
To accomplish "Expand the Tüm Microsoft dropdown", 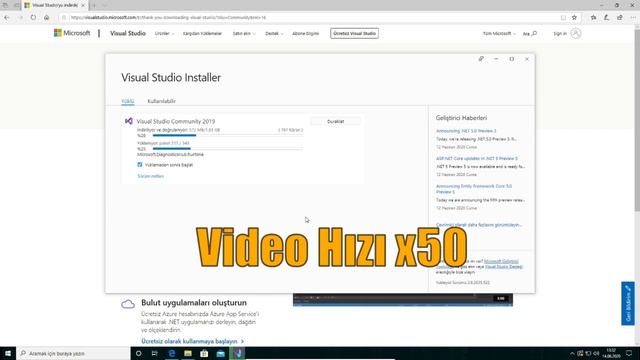I will point(499,33).
